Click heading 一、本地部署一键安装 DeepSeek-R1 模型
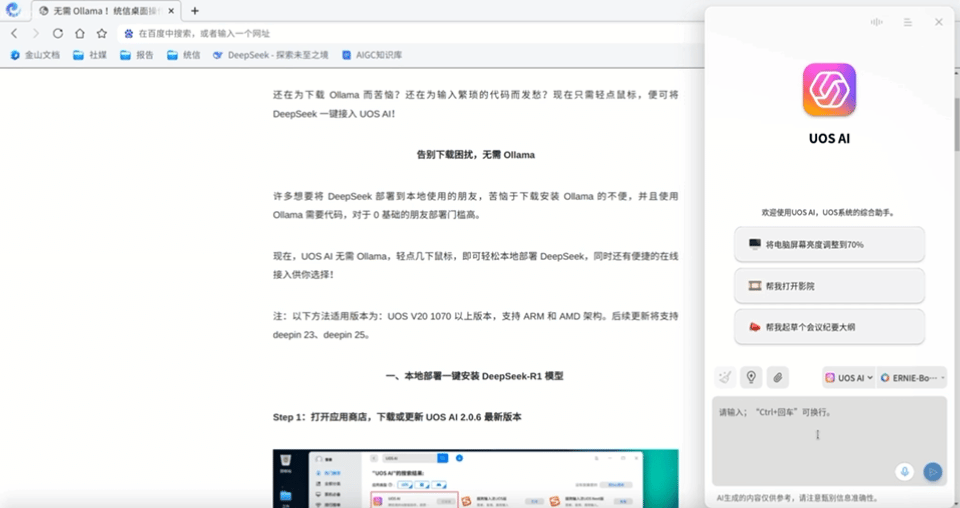The image size is (960, 508). point(475,376)
